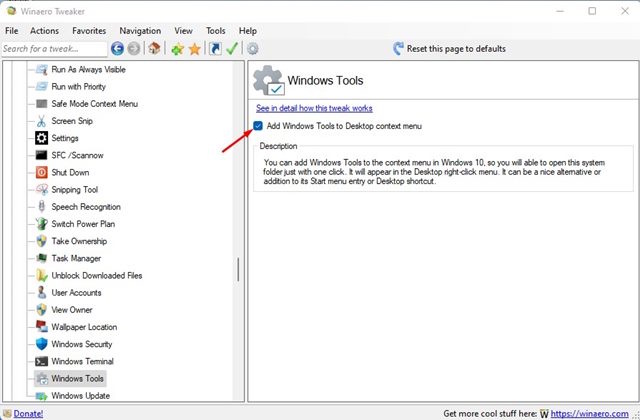640x420 pixels.
Task: Click the View Owner shield icon
Action: click(42, 309)
